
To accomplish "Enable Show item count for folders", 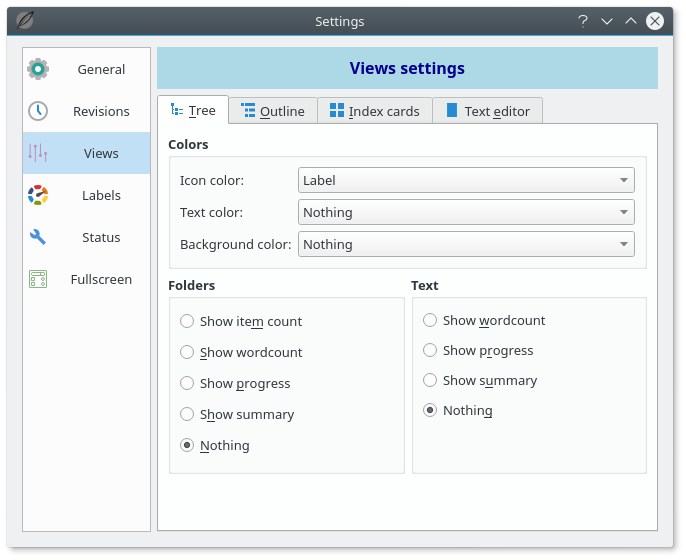I will tap(187, 321).
